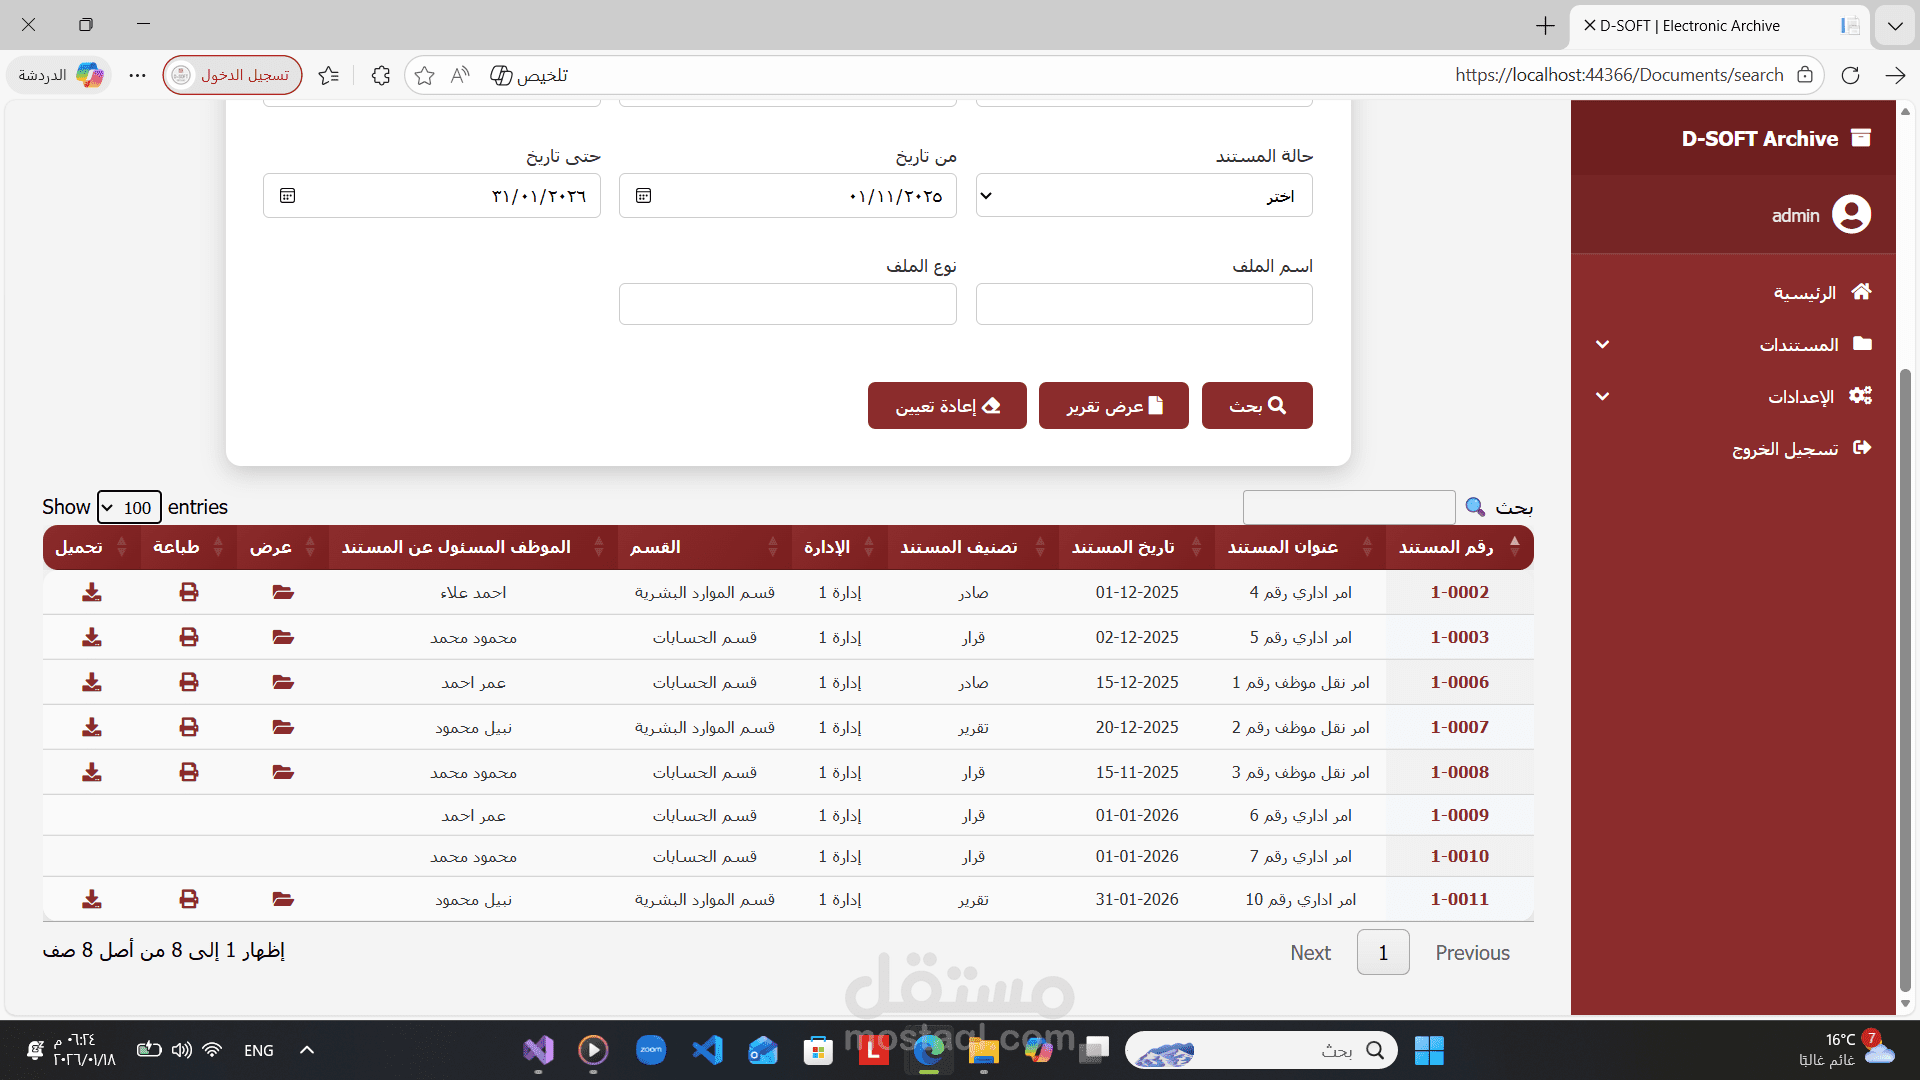Click the 'اسم الملف' text field

(1143, 304)
